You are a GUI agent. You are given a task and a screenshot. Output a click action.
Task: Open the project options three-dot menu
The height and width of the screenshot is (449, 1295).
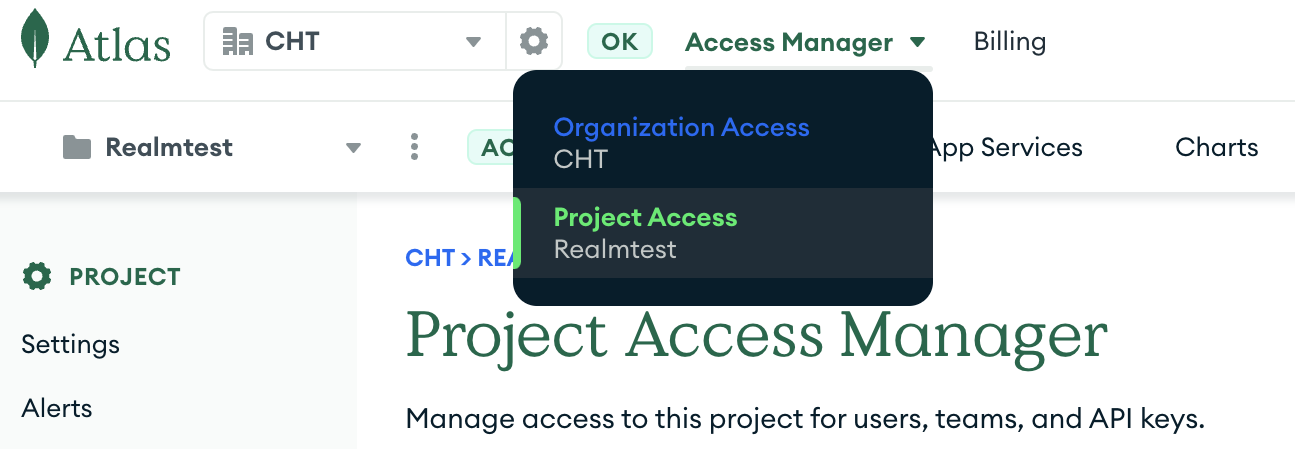[414, 147]
